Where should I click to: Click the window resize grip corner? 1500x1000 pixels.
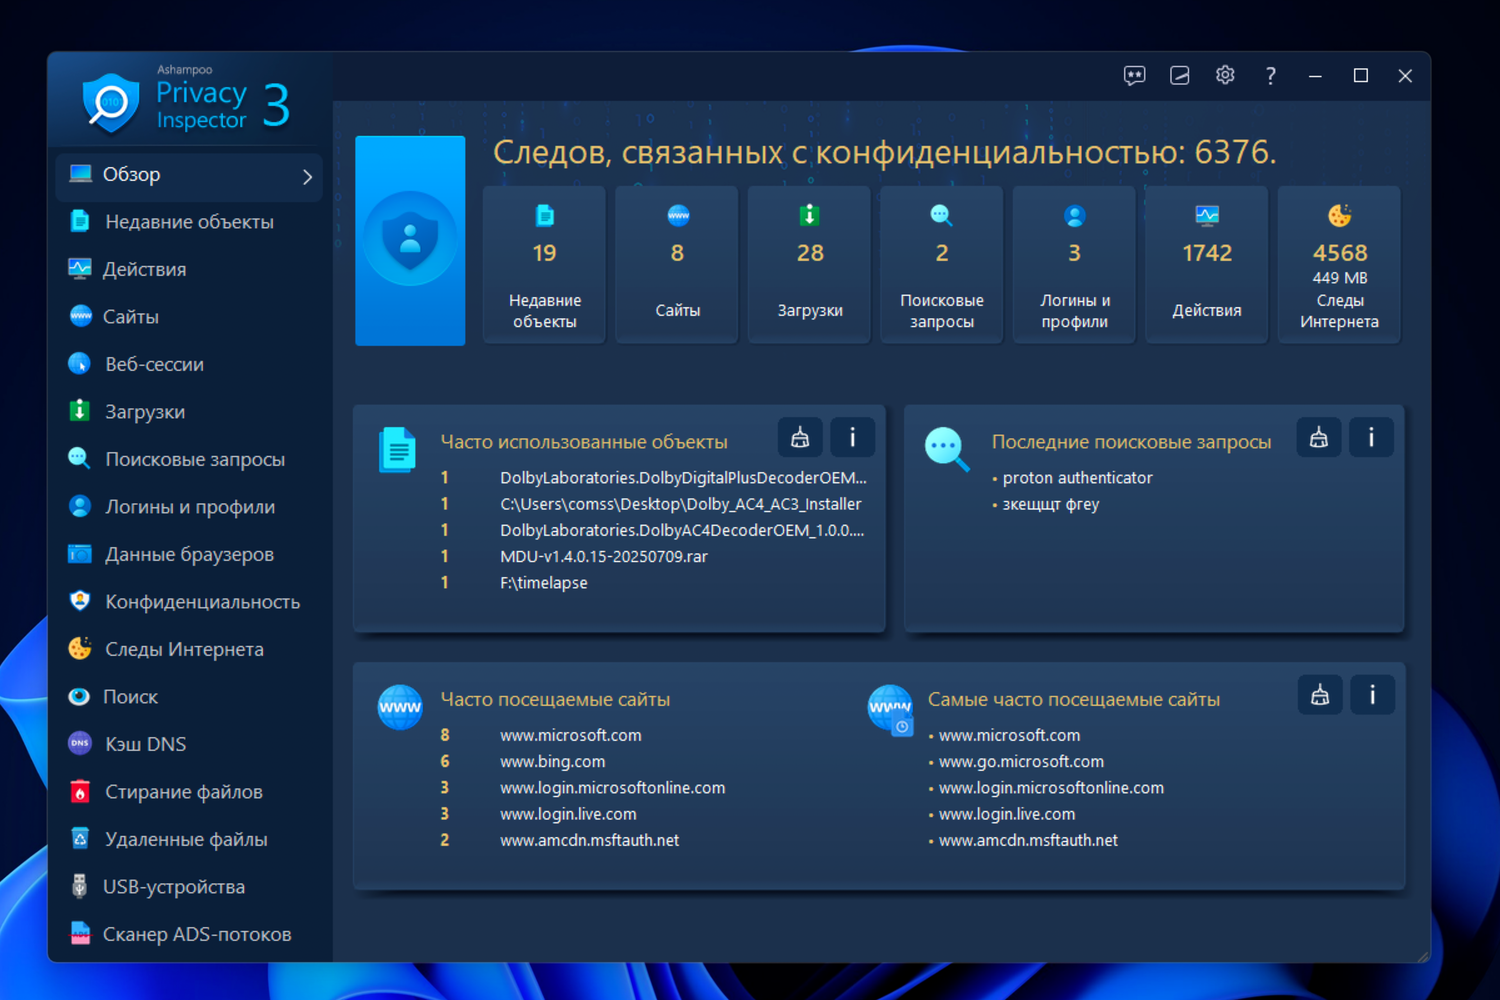tap(1422, 955)
